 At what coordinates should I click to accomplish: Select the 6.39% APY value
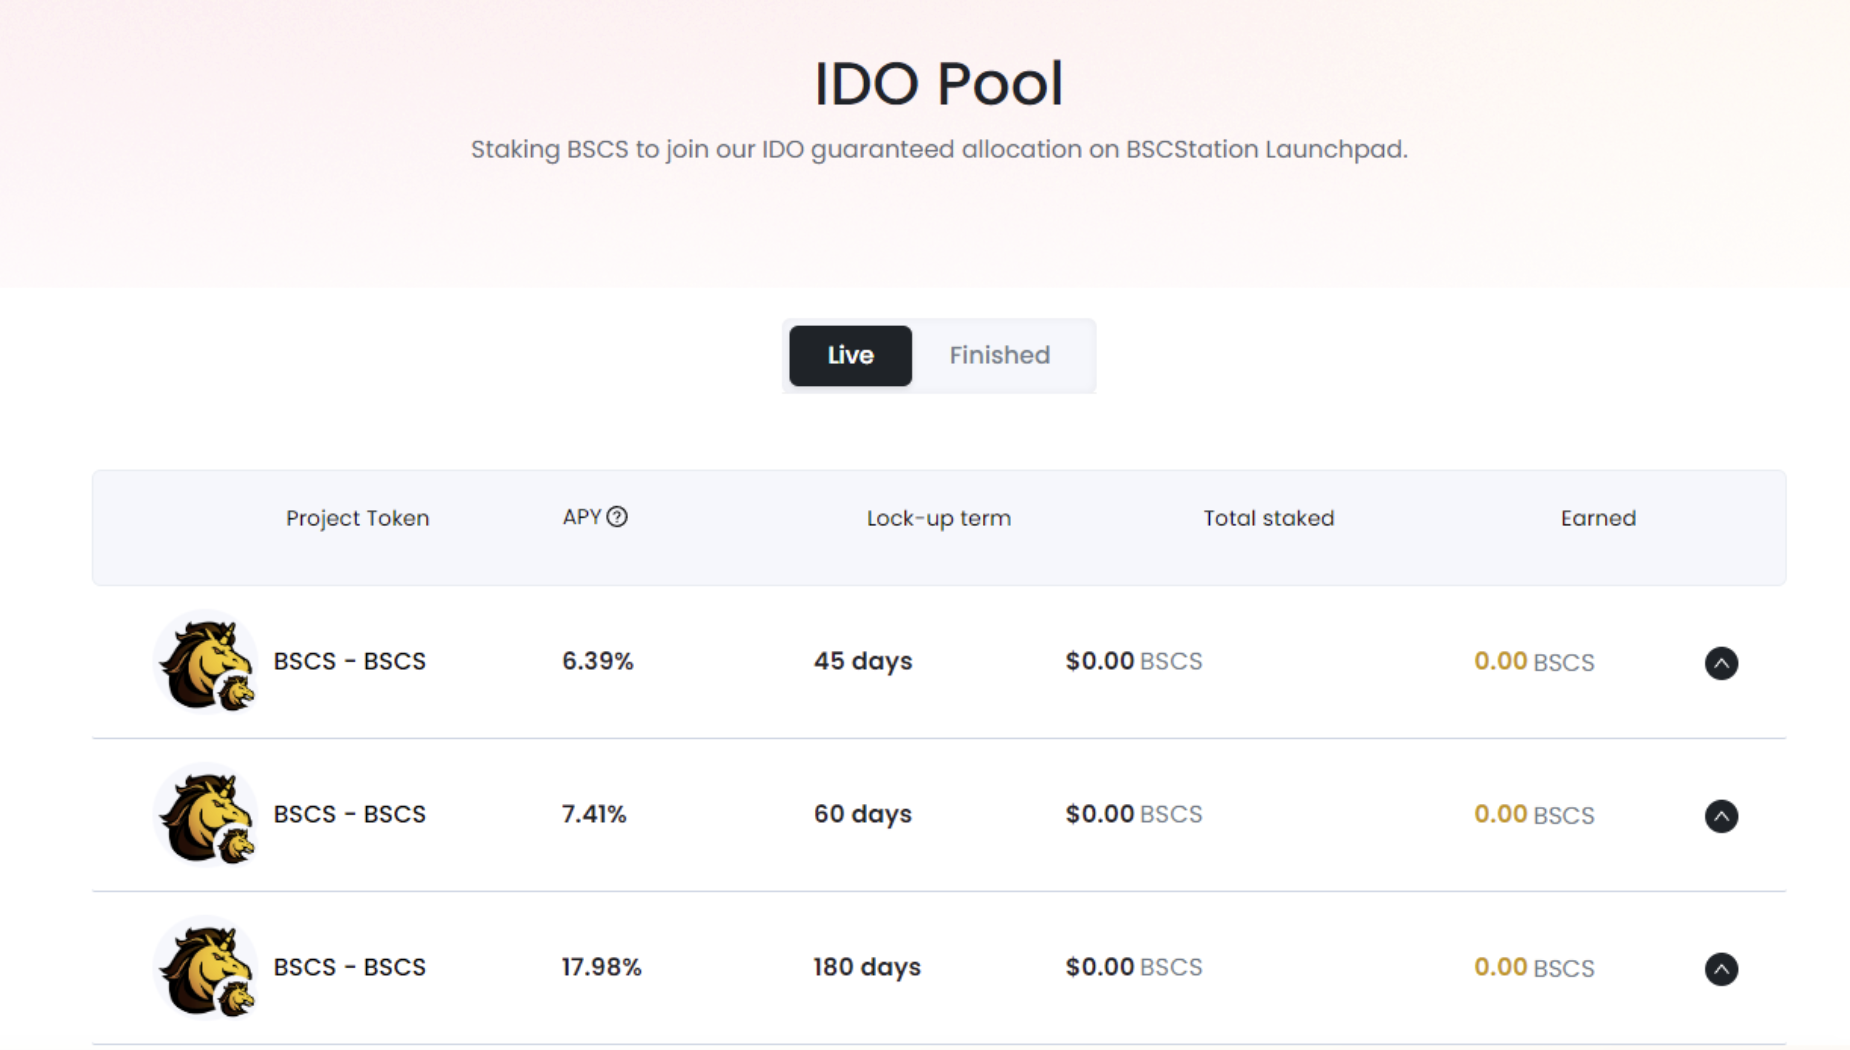click(598, 661)
